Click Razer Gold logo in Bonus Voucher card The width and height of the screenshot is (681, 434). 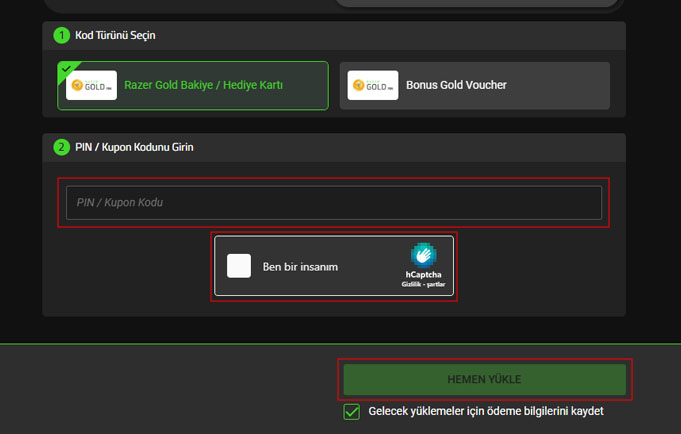373,85
